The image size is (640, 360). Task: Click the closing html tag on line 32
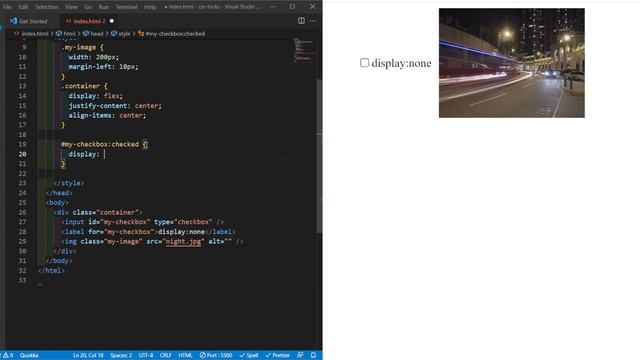(51, 270)
